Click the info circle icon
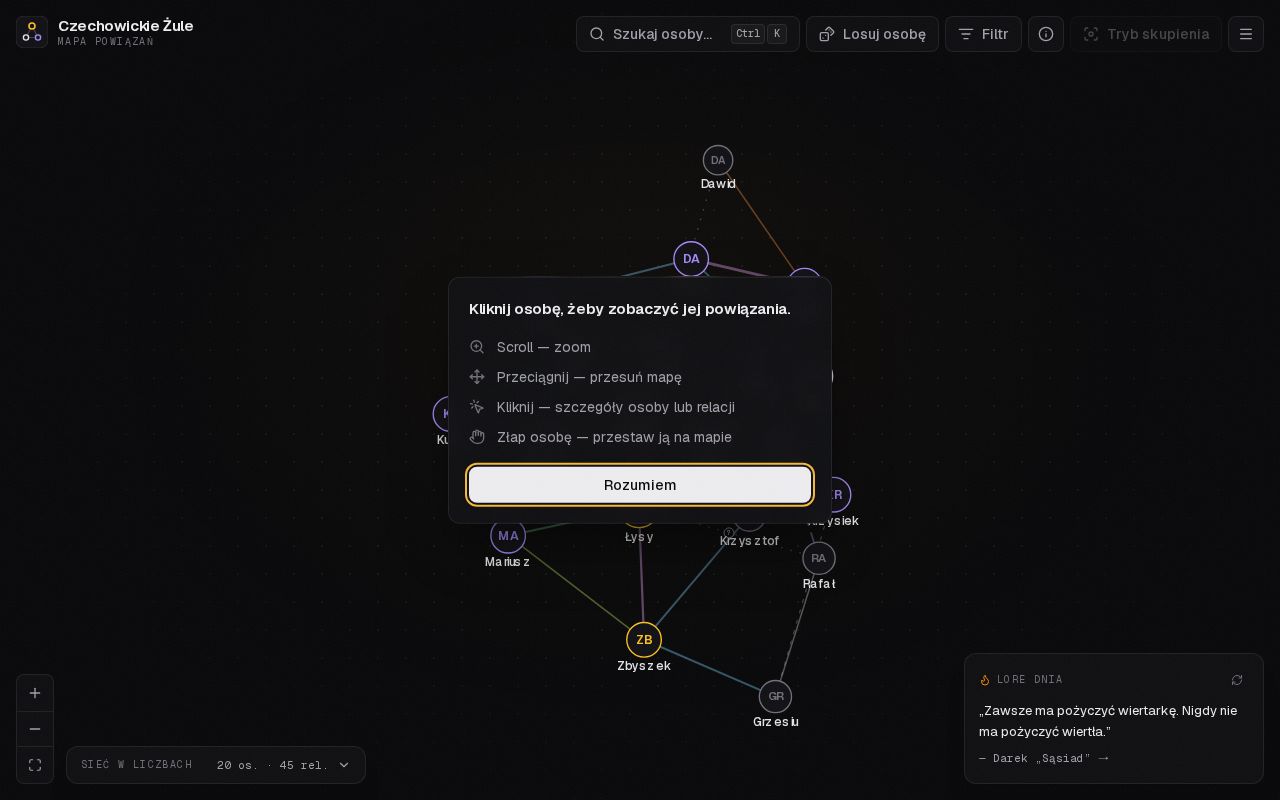This screenshot has height=800, width=1280. (x=1046, y=34)
